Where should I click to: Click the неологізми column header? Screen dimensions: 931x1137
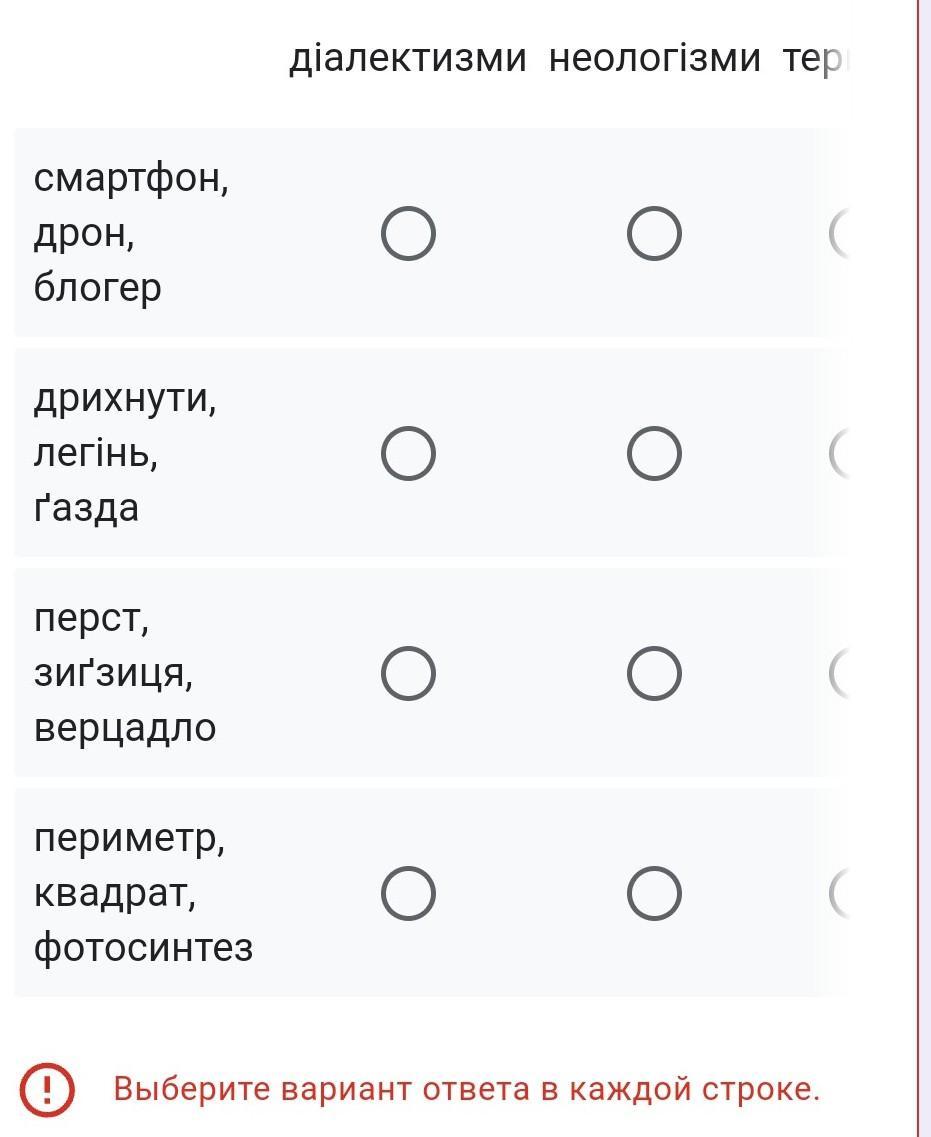pos(655,59)
